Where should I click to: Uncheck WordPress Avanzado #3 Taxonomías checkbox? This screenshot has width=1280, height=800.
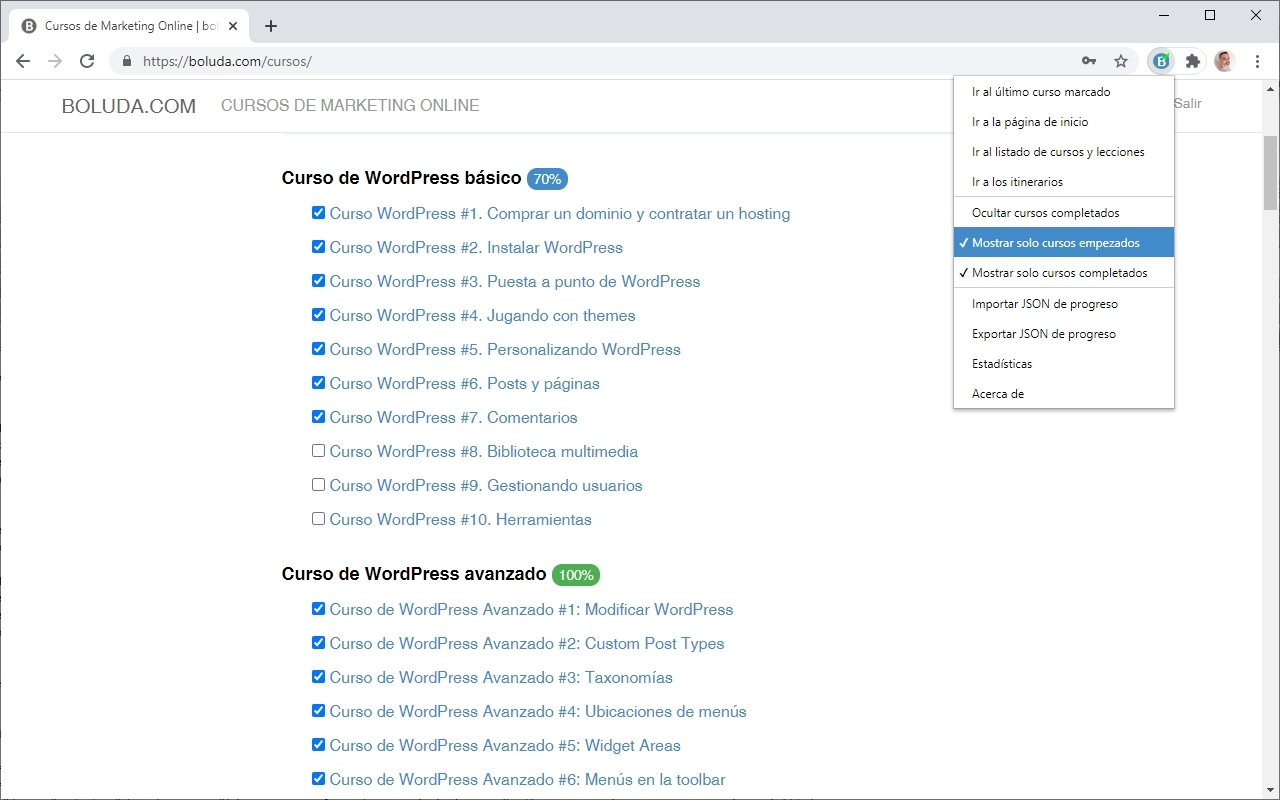pyautogui.click(x=318, y=676)
